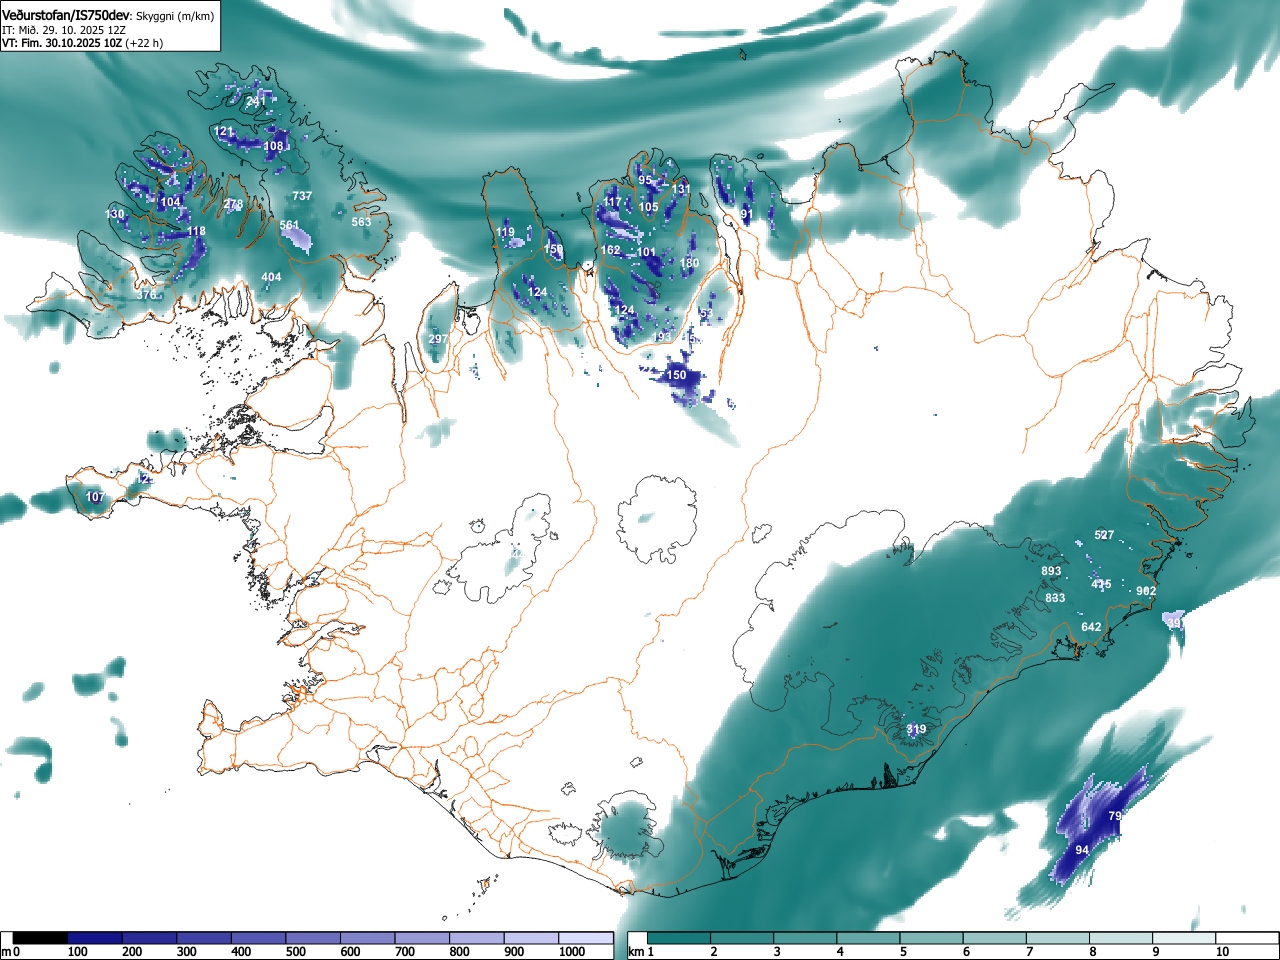Click the visibility value 119 on the map
Image resolution: width=1280 pixels, height=960 pixels.
pos(506,233)
